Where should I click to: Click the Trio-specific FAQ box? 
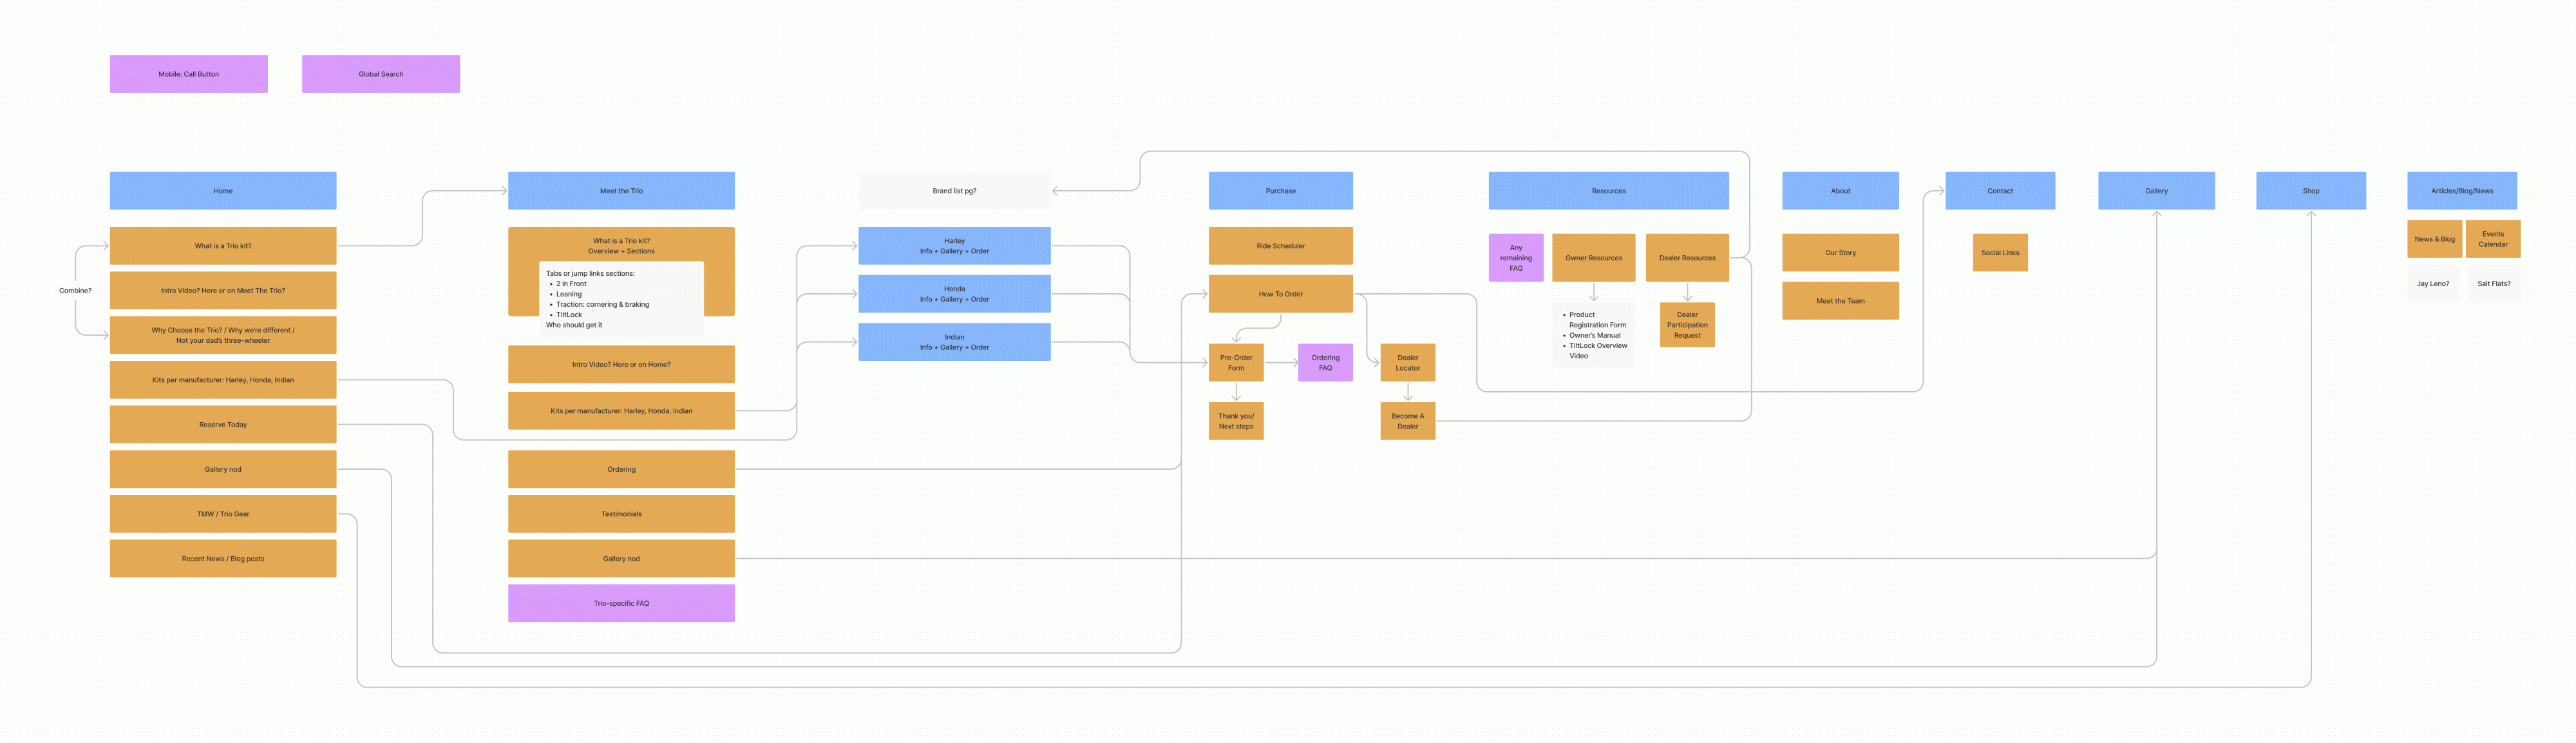point(620,603)
